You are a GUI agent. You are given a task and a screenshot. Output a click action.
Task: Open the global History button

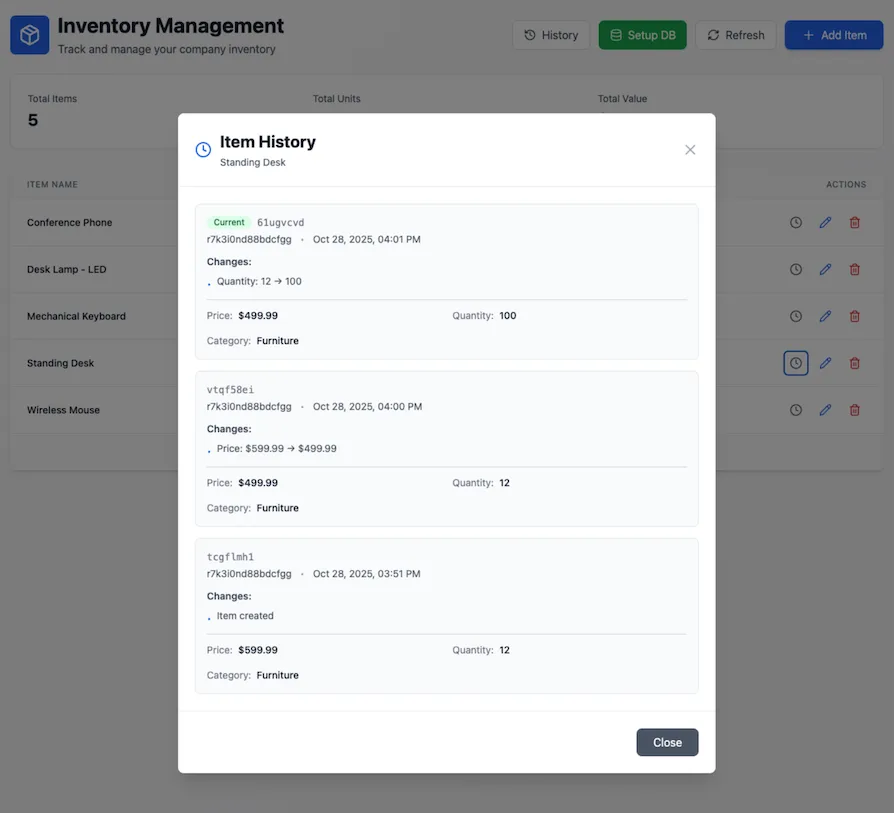[551, 35]
